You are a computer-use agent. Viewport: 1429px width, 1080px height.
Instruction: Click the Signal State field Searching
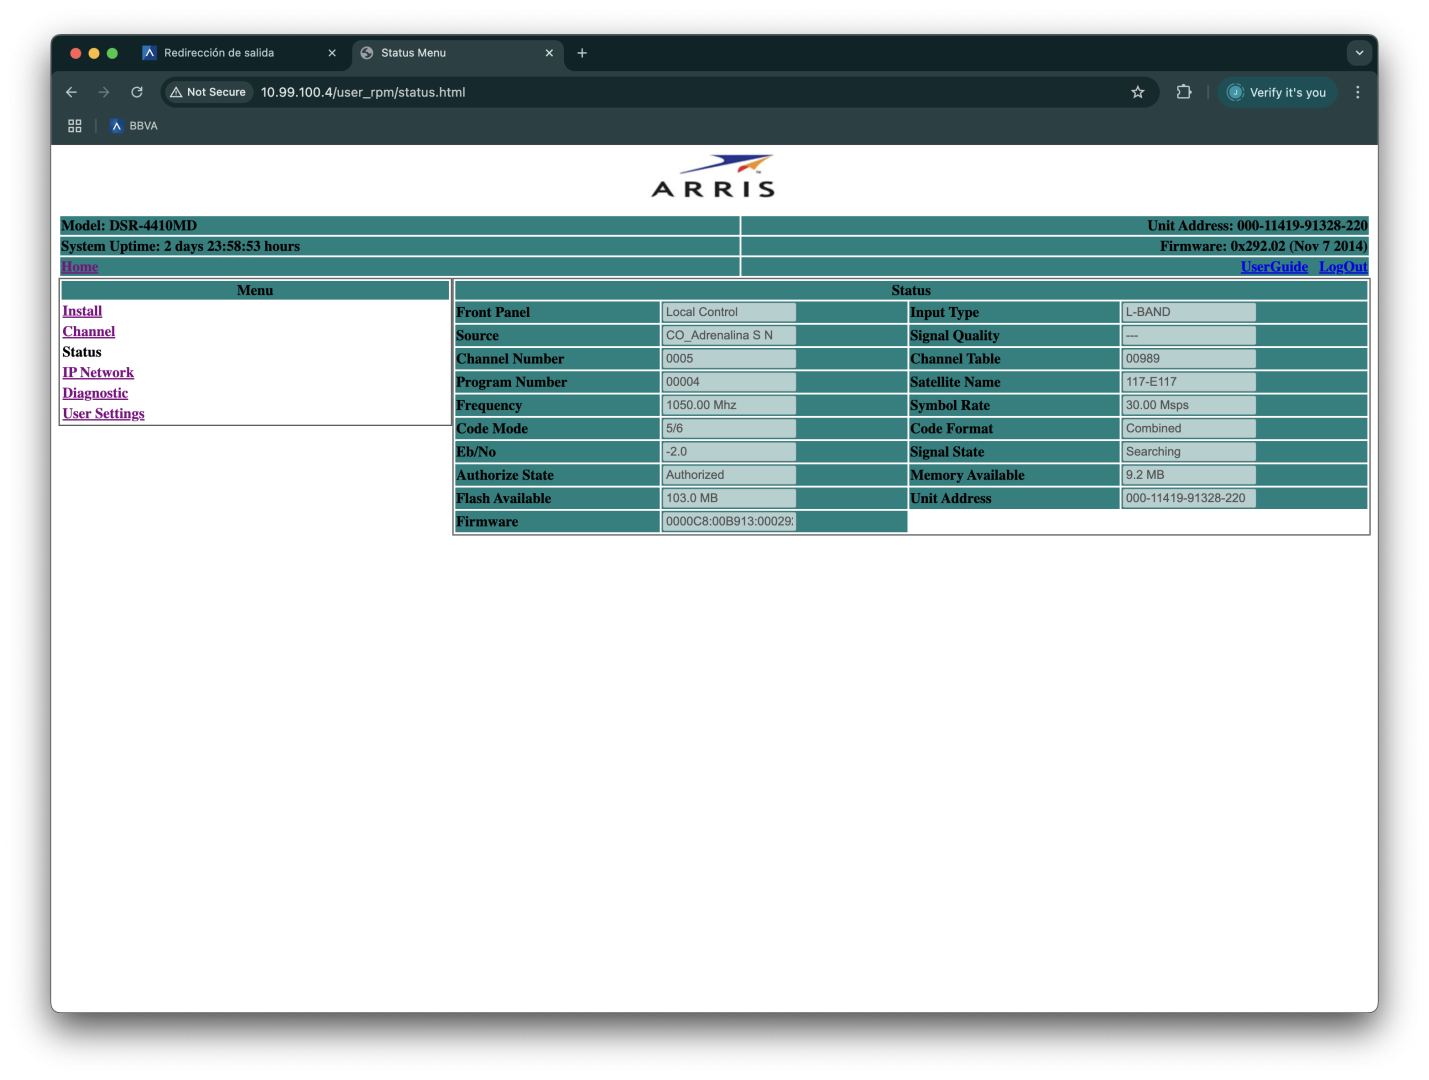pyautogui.click(x=1189, y=451)
